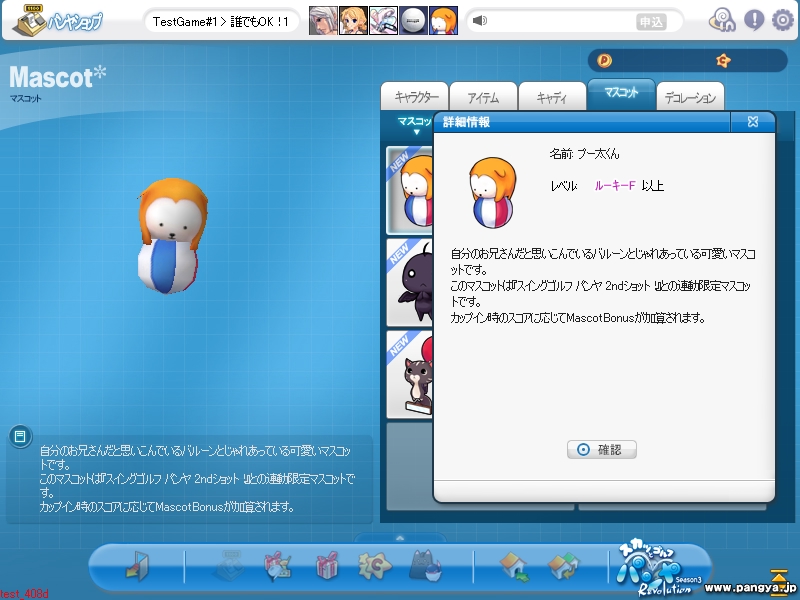
Task: Expand the bottom bar up-arrow handle
Action: (400, 538)
